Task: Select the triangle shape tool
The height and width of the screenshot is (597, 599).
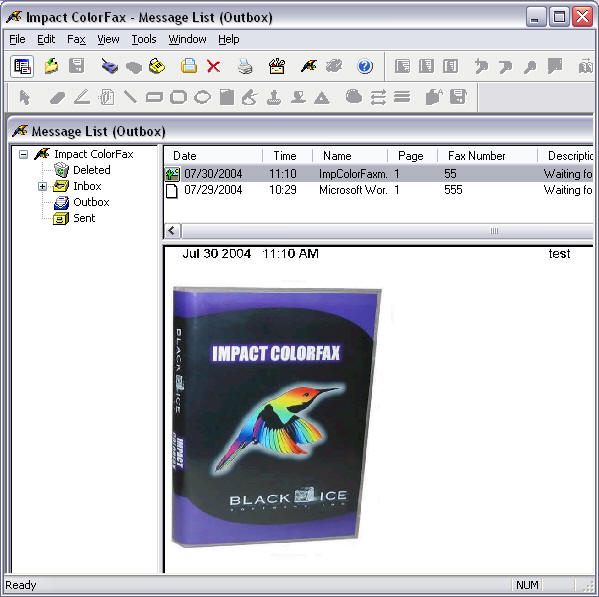Action: coord(322,98)
